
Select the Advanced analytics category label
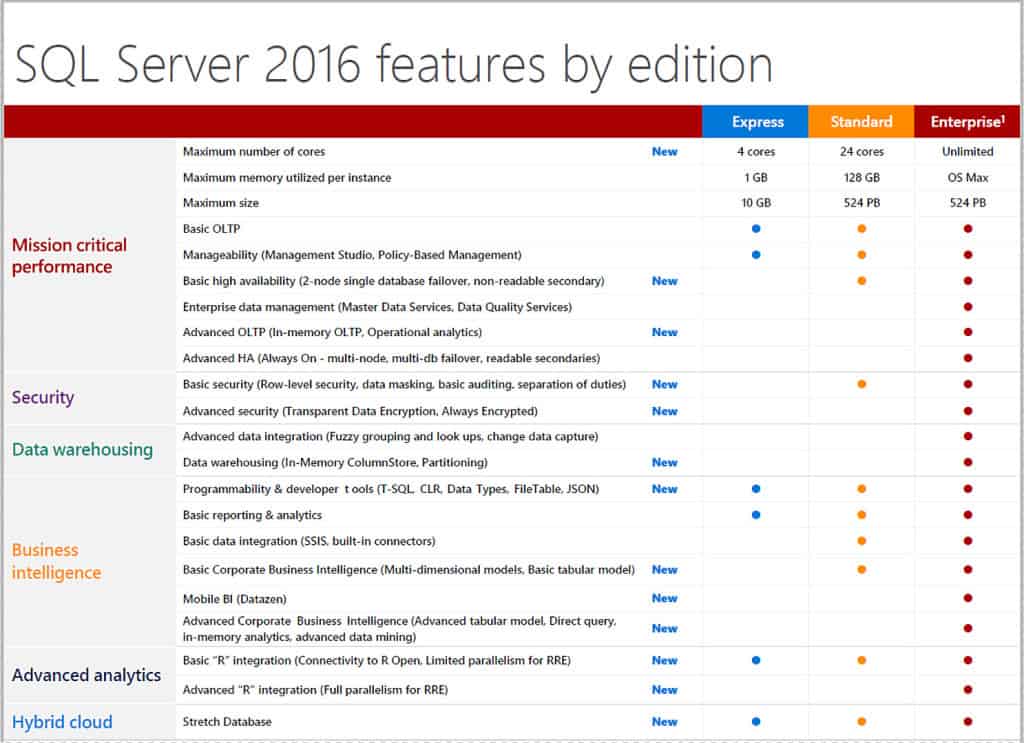86,675
